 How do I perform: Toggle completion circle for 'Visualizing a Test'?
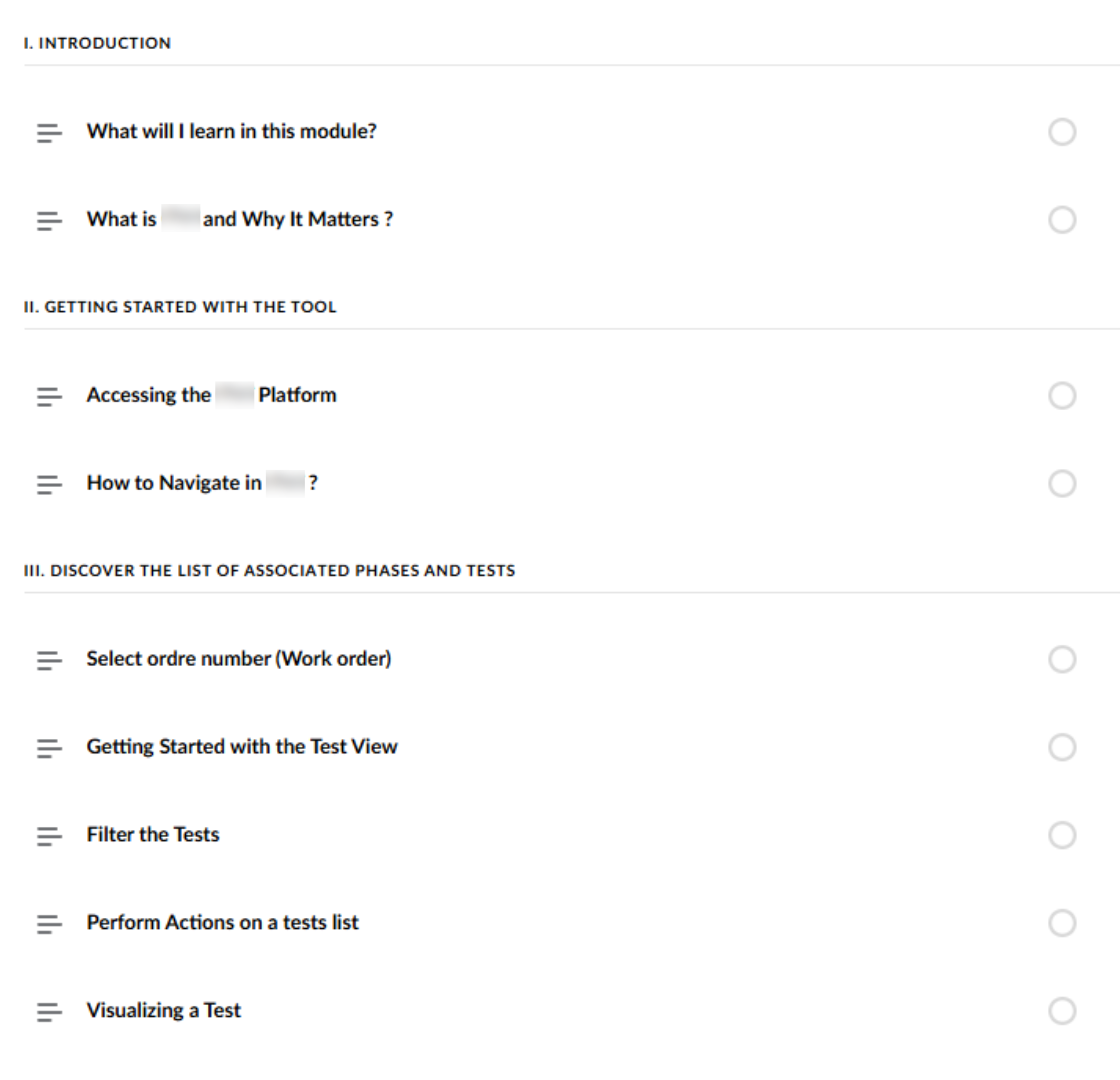[x=1062, y=1011]
